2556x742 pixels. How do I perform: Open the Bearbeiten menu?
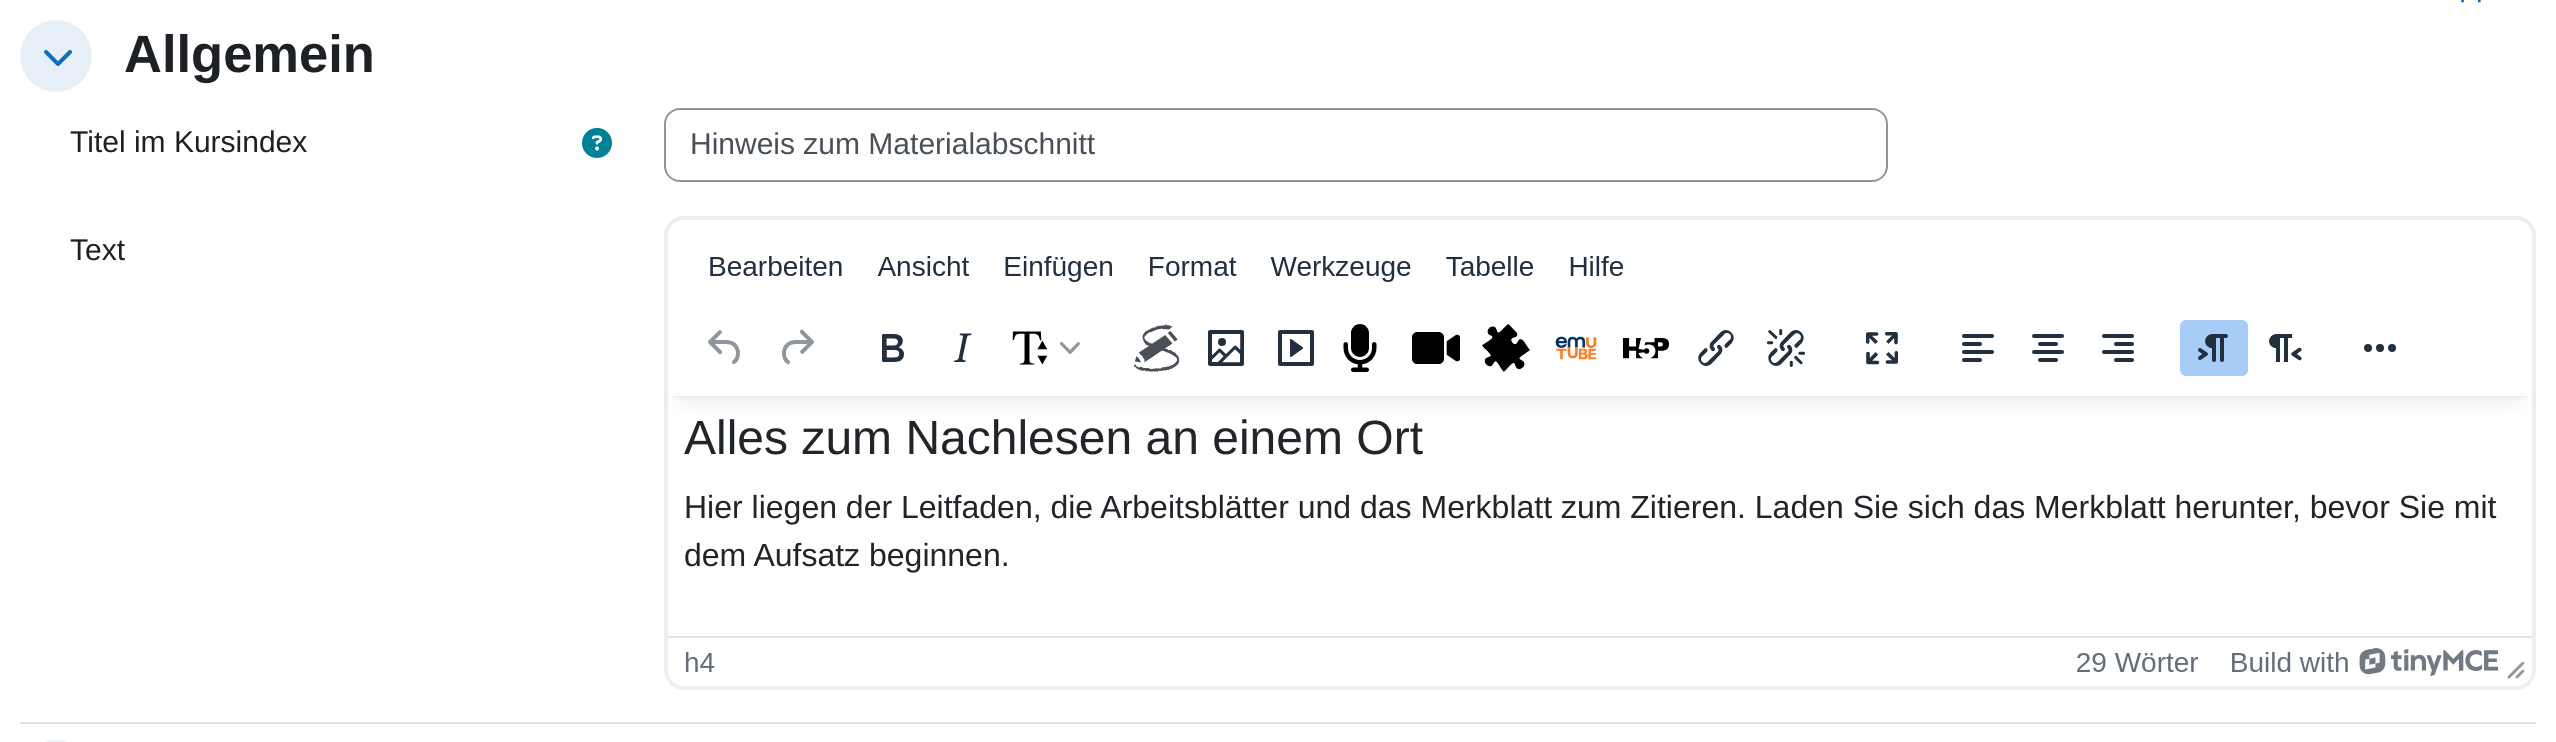coord(775,267)
